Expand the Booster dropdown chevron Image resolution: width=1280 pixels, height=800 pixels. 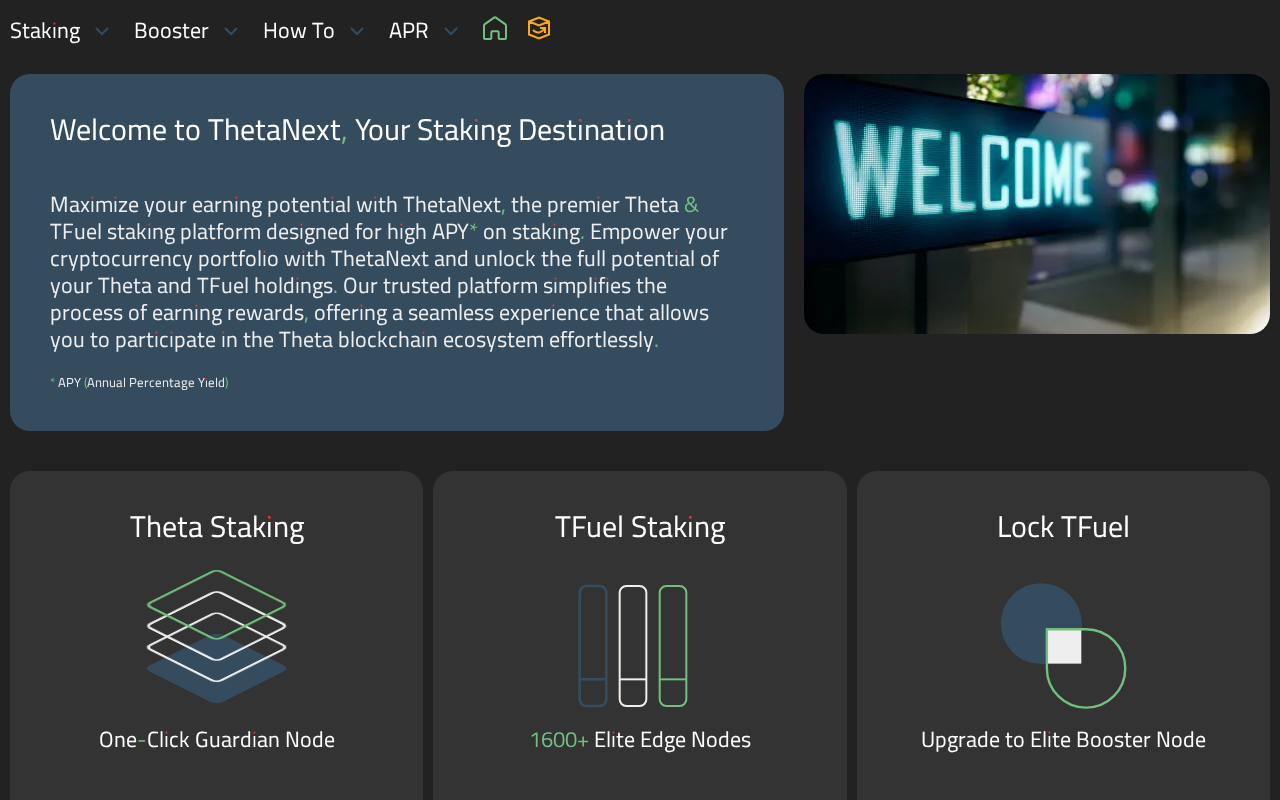point(231,32)
